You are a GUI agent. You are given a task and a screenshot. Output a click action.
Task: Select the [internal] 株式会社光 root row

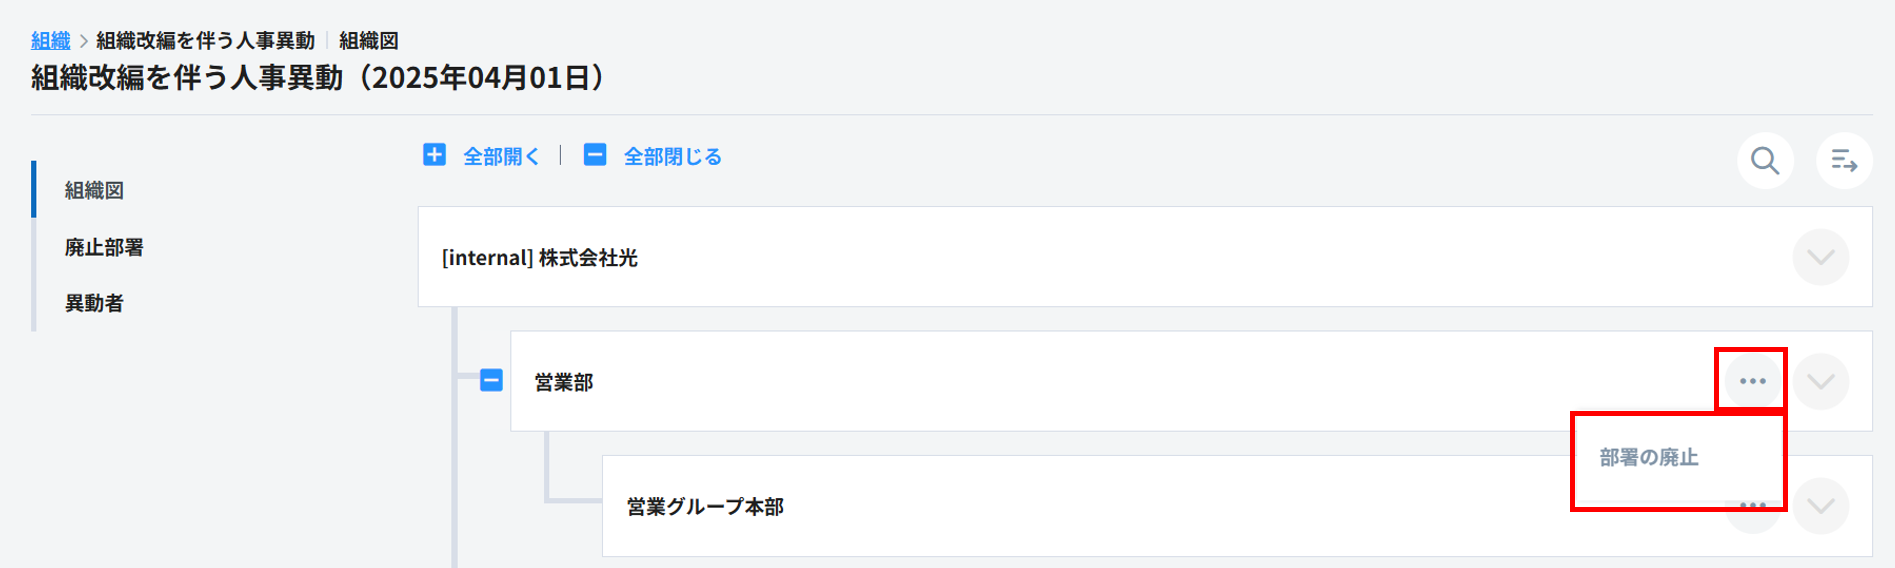coord(1000,257)
